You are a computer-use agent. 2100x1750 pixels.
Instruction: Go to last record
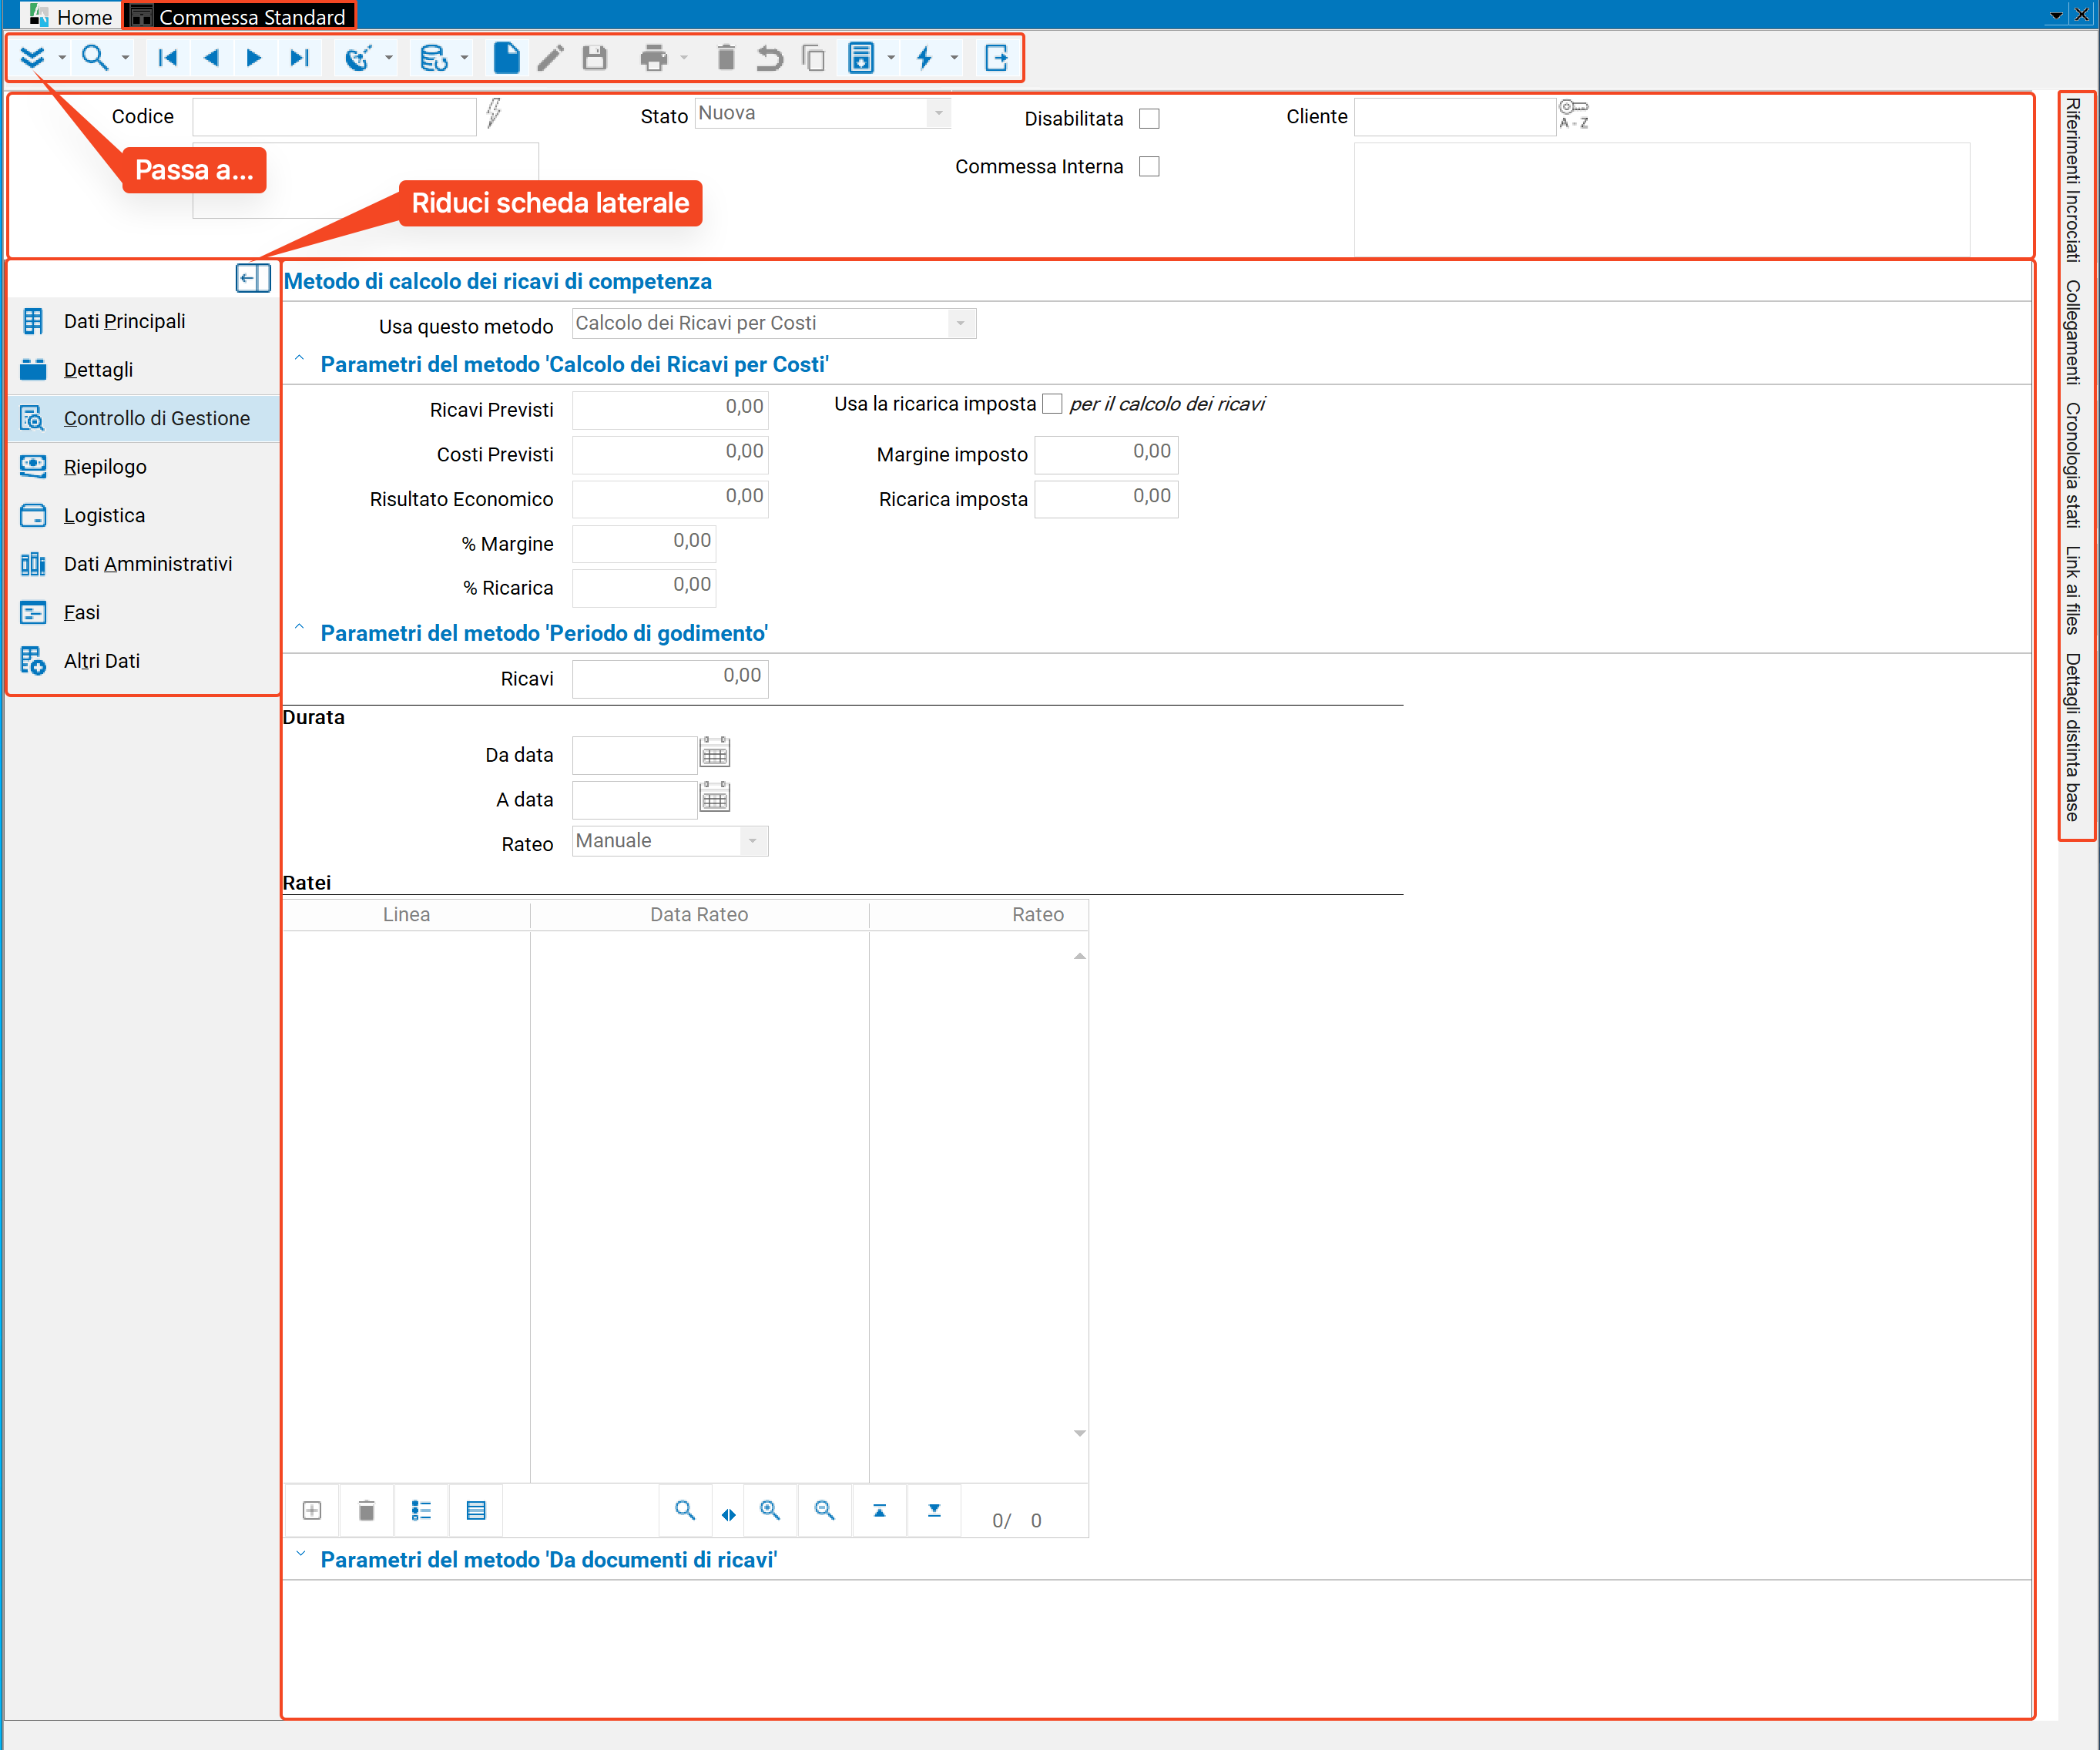[x=299, y=58]
